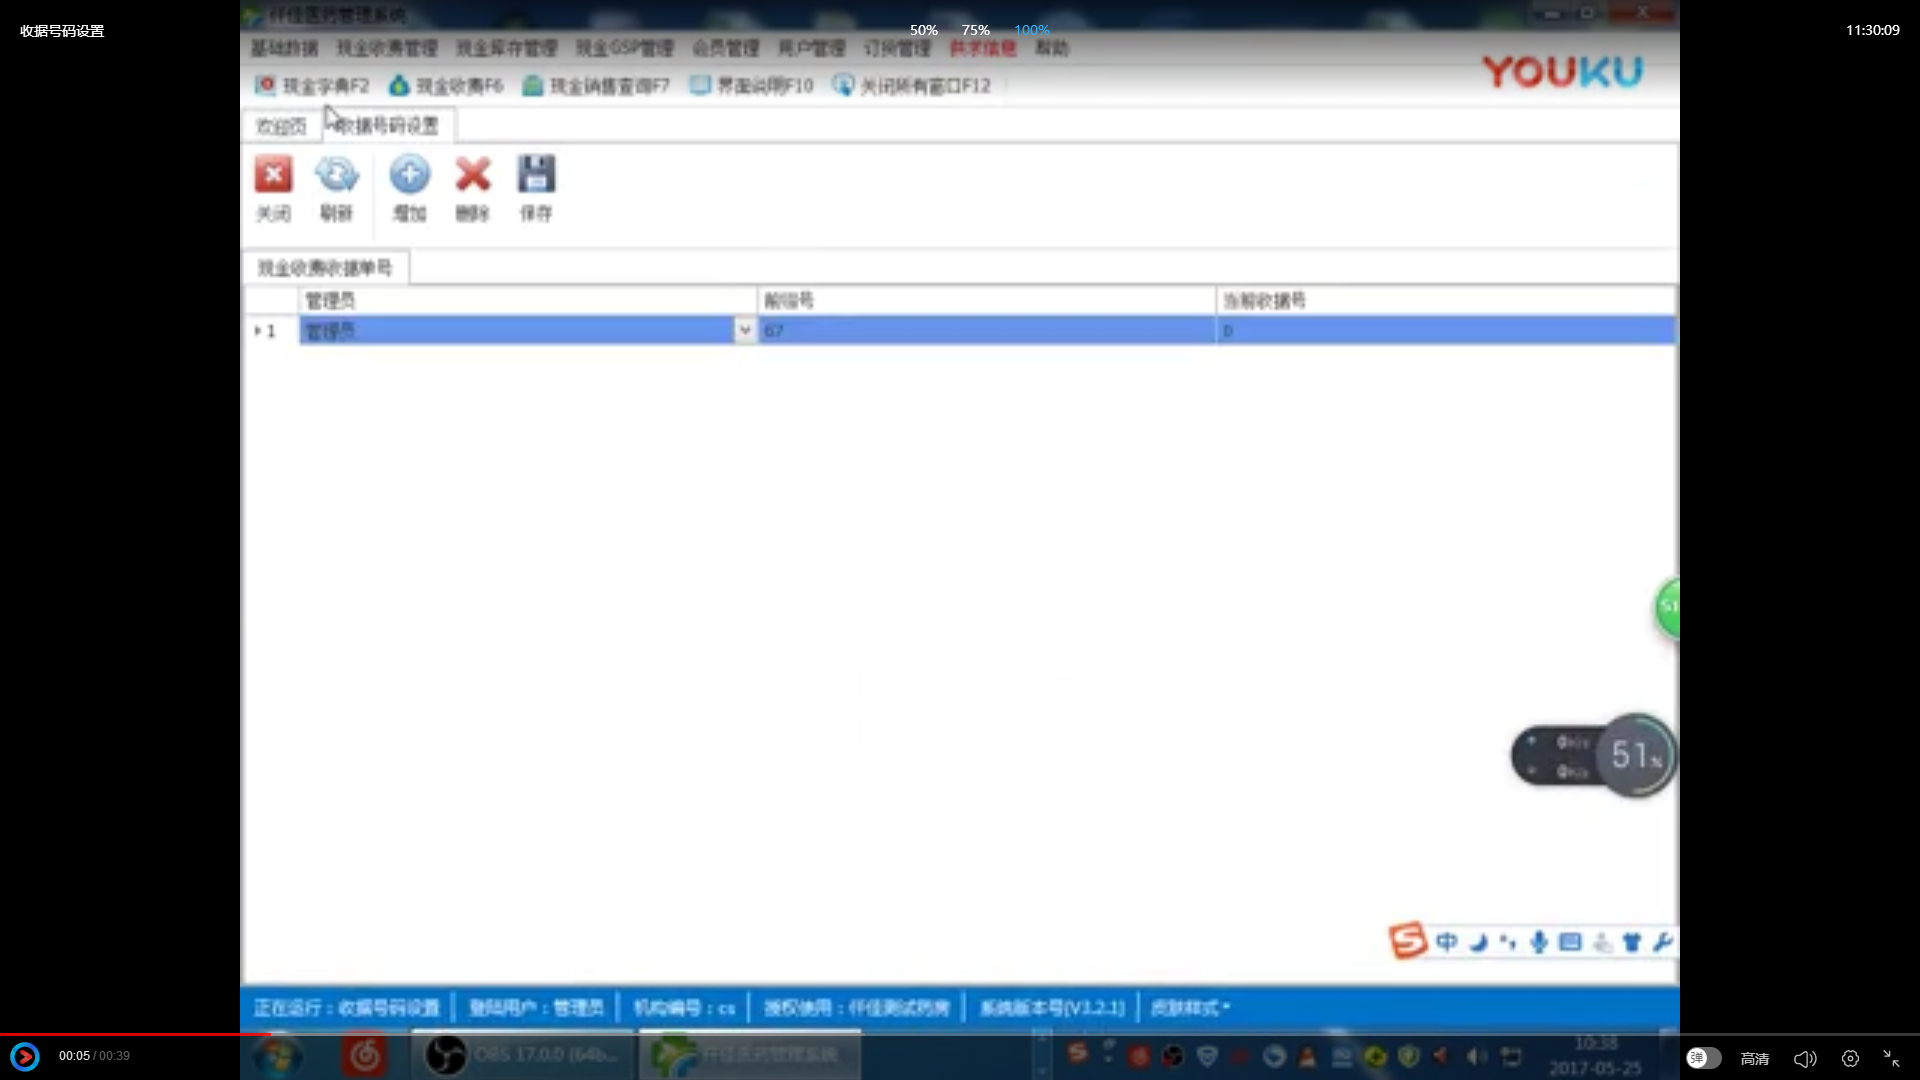Open the 高清 quality selector
Image resolution: width=1920 pixels, height=1080 pixels.
[x=1755, y=1058]
